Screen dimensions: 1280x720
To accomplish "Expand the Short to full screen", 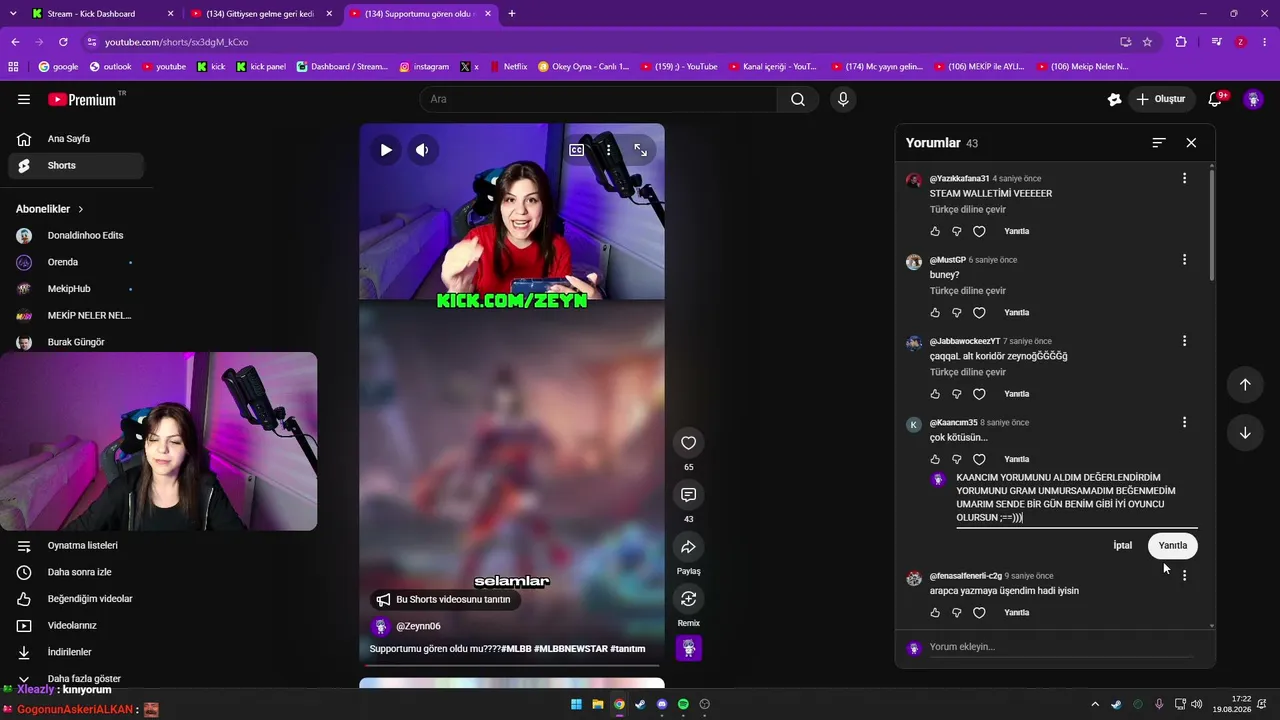I will pyautogui.click(x=641, y=150).
